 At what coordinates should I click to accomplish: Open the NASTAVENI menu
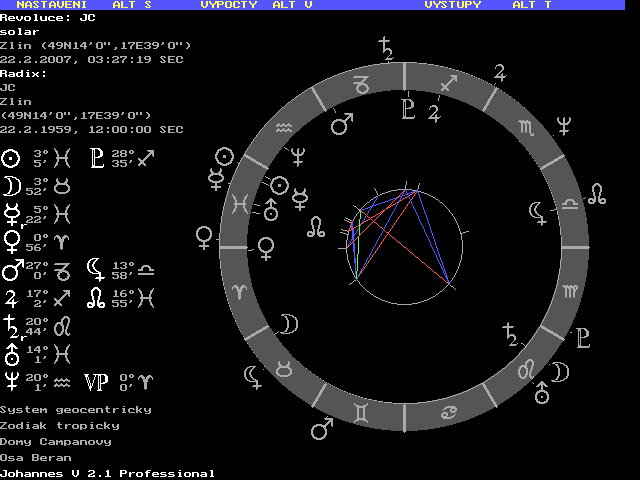coord(50,5)
